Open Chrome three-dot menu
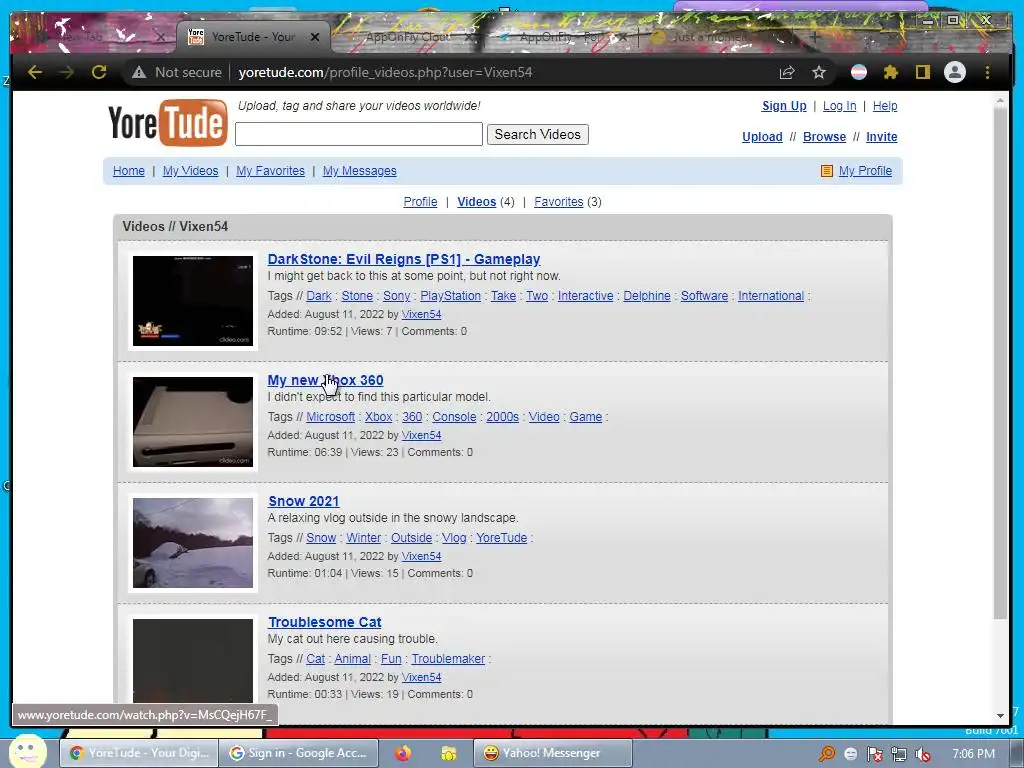The width and height of the screenshot is (1024, 768). (x=987, y=72)
